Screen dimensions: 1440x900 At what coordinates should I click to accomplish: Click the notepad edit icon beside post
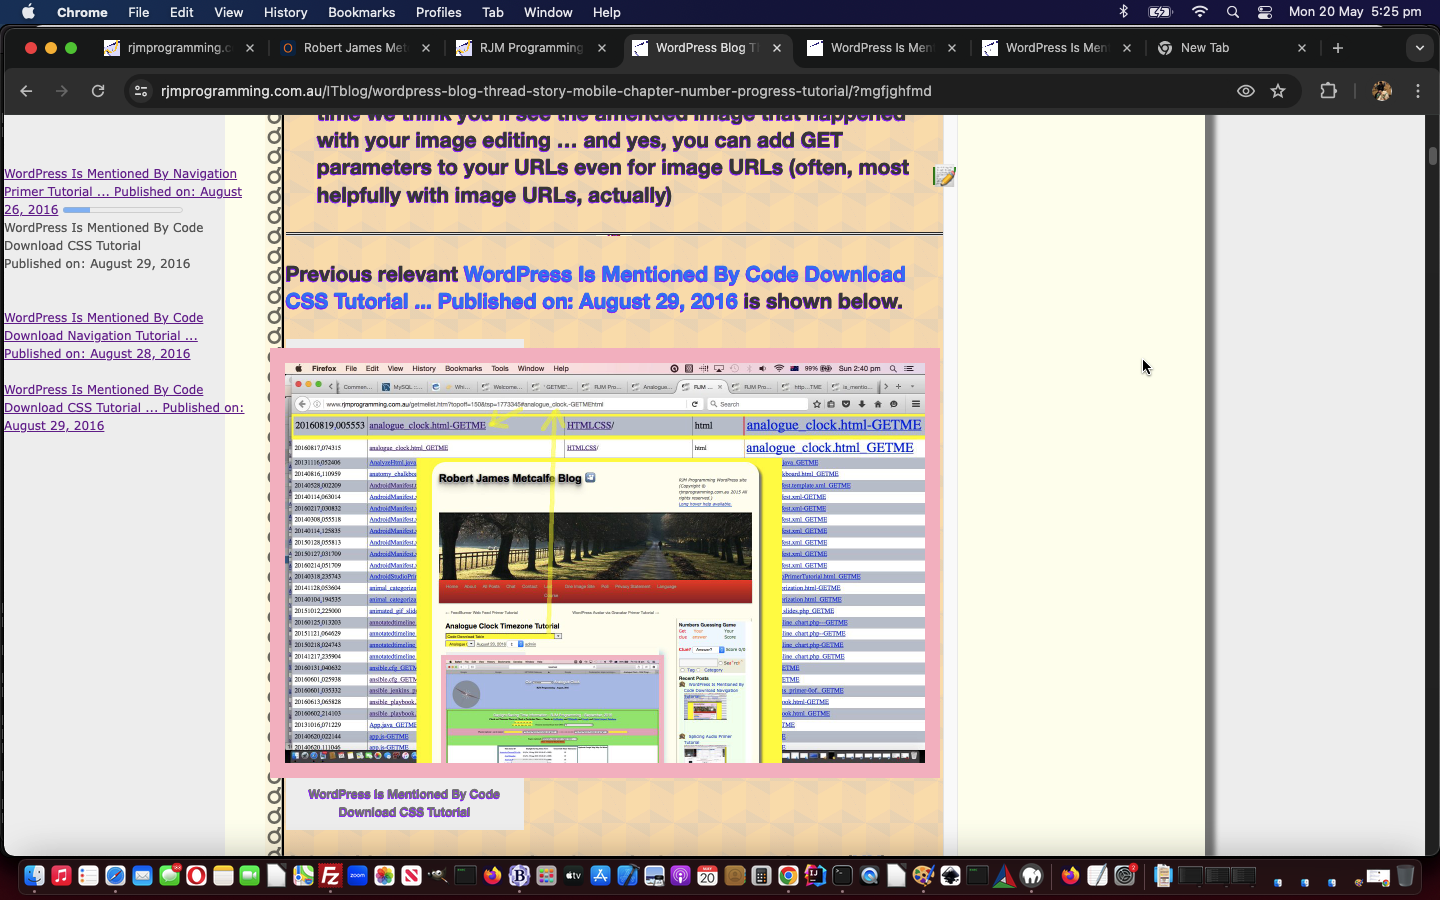pyautogui.click(x=944, y=176)
